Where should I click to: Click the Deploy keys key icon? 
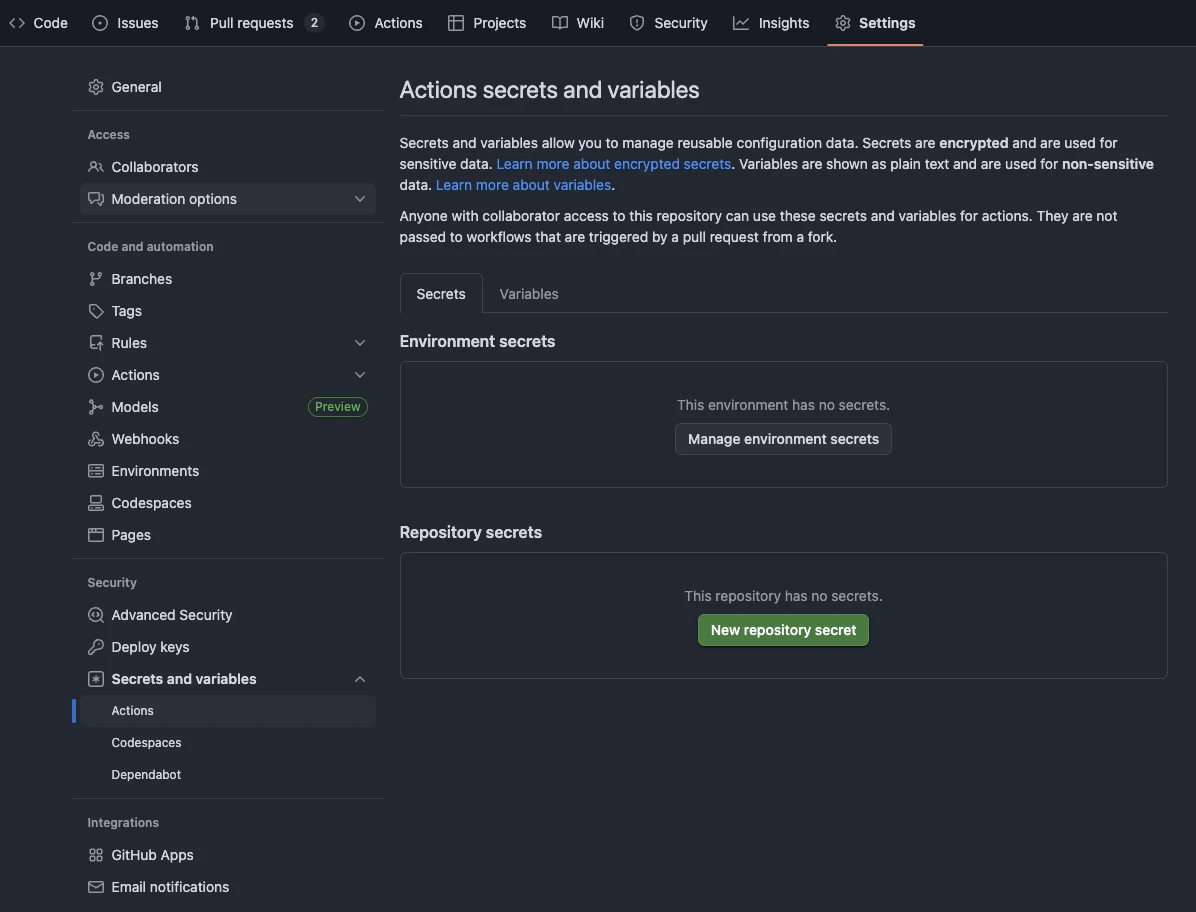pyautogui.click(x=95, y=647)
